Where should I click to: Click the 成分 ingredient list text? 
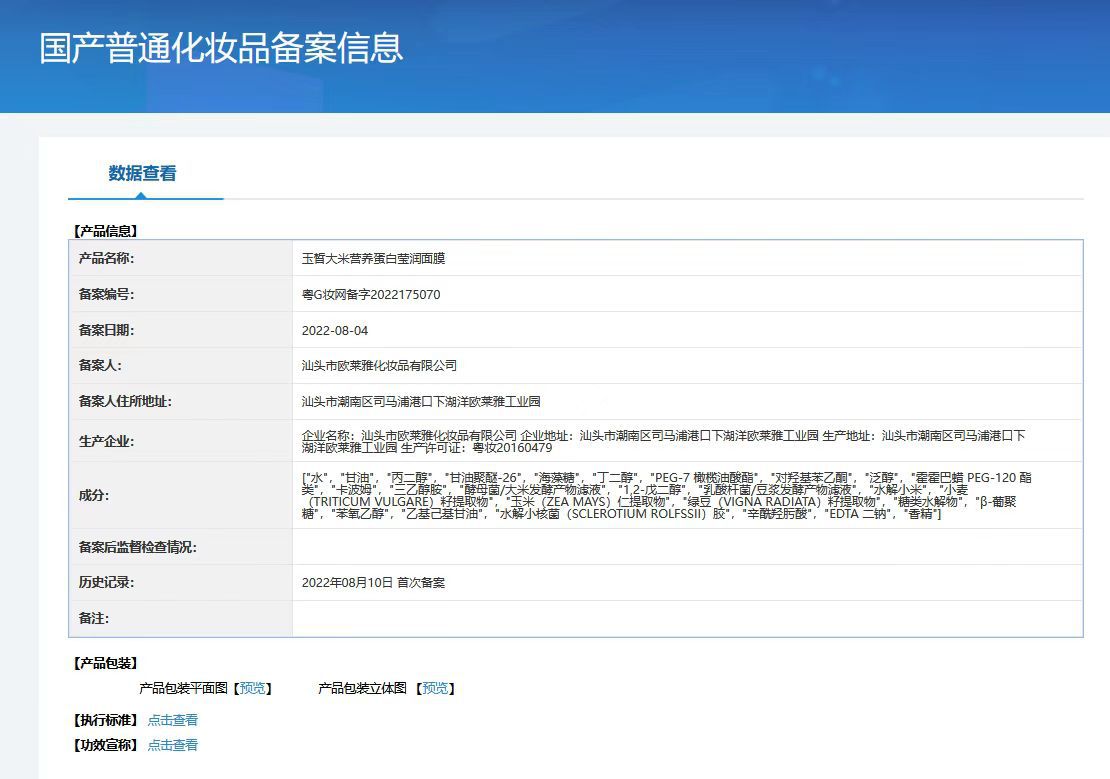666,496
